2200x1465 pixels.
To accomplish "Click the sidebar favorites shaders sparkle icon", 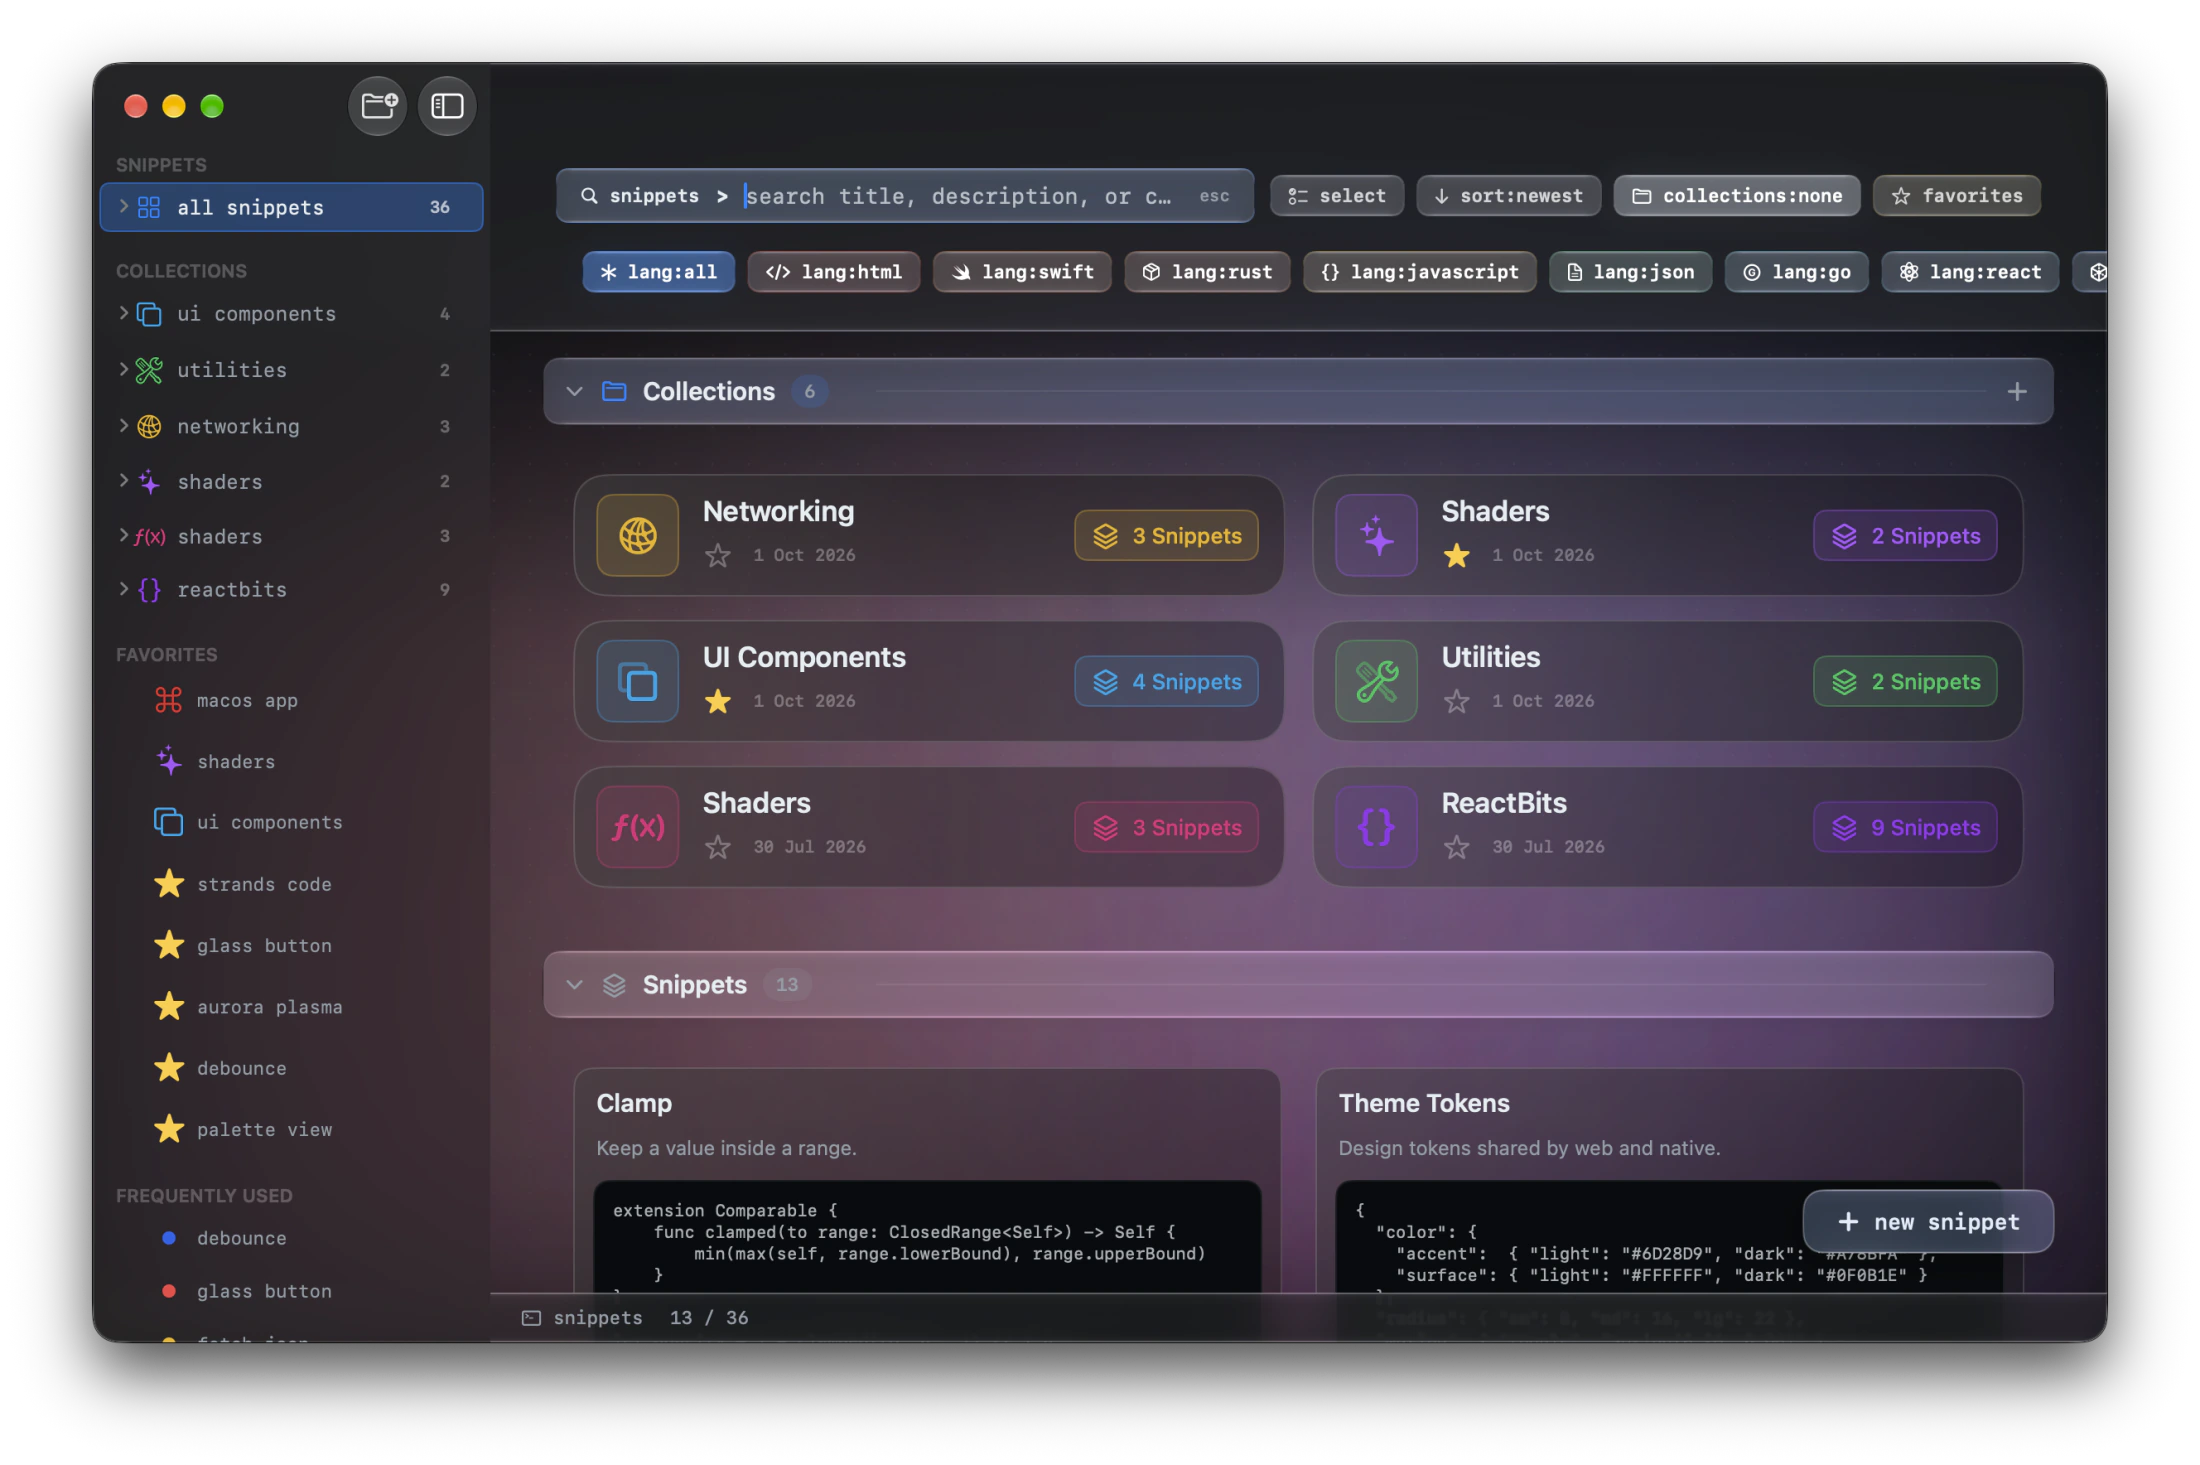I will 168,761.
